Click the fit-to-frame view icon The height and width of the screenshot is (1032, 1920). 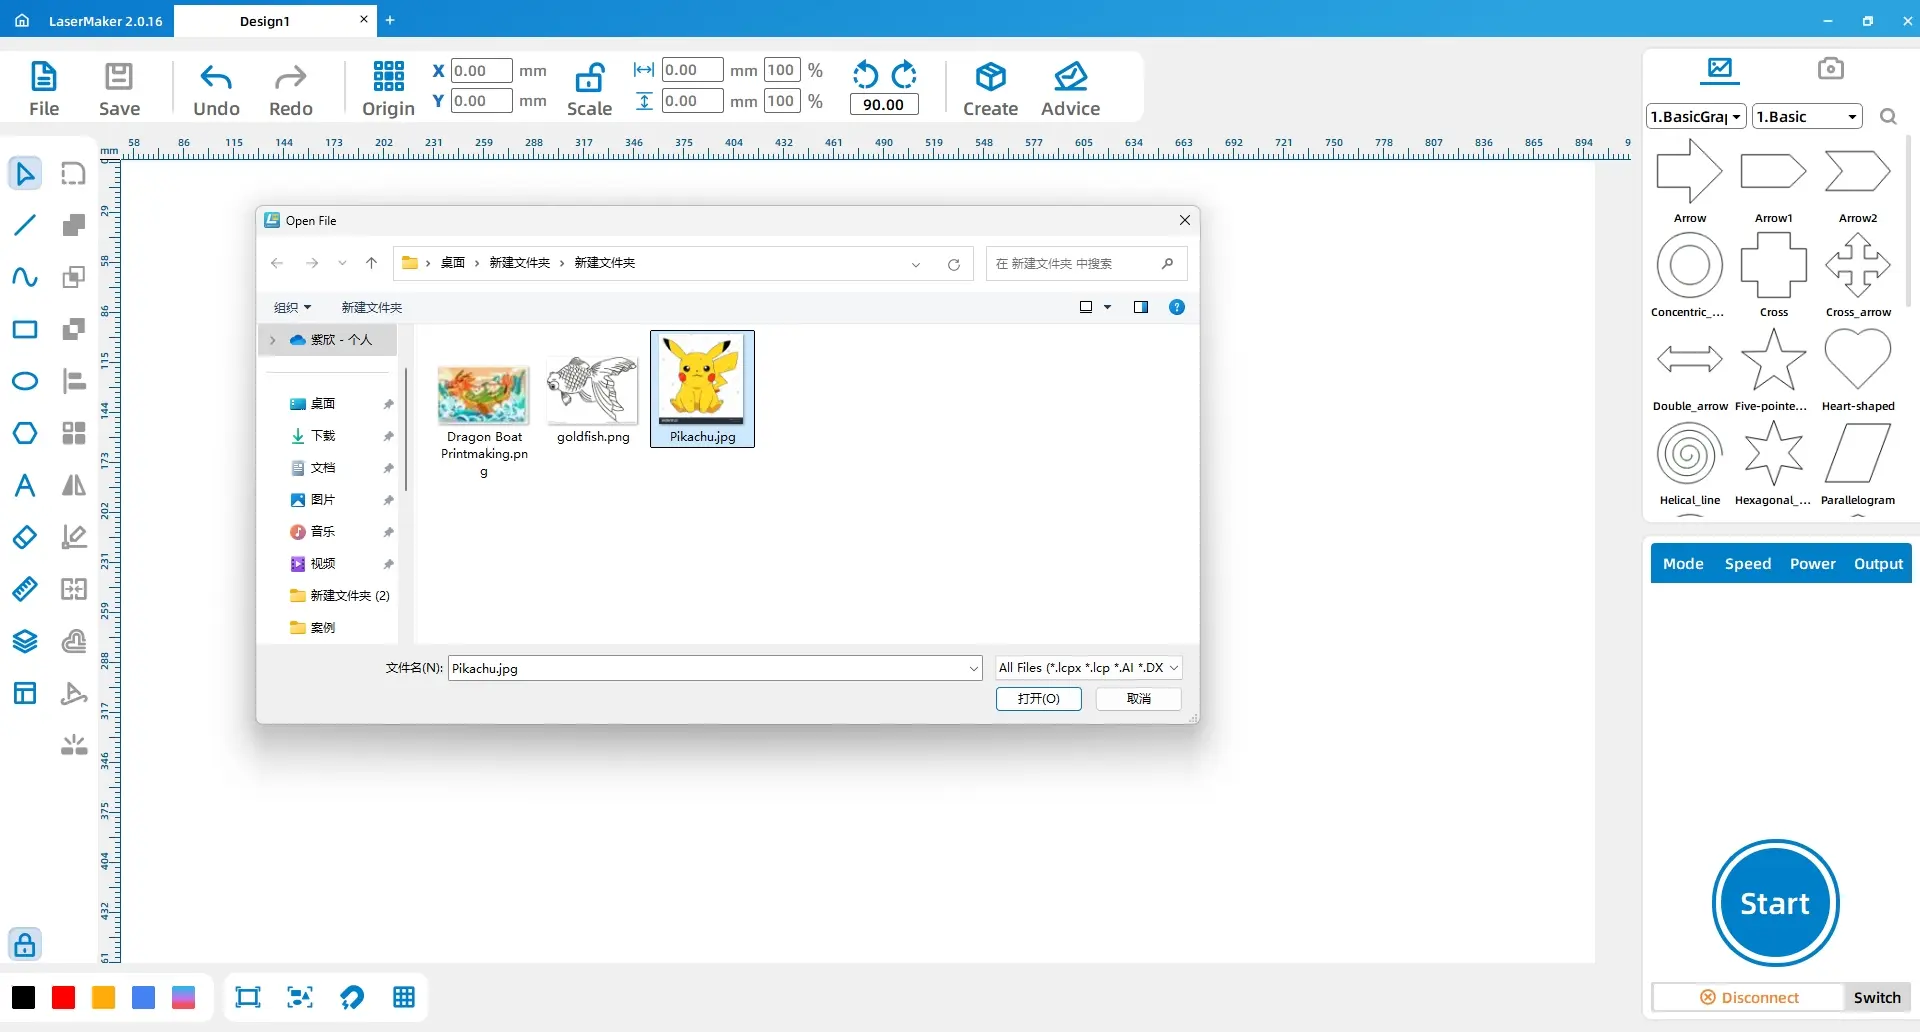point(247,997)
